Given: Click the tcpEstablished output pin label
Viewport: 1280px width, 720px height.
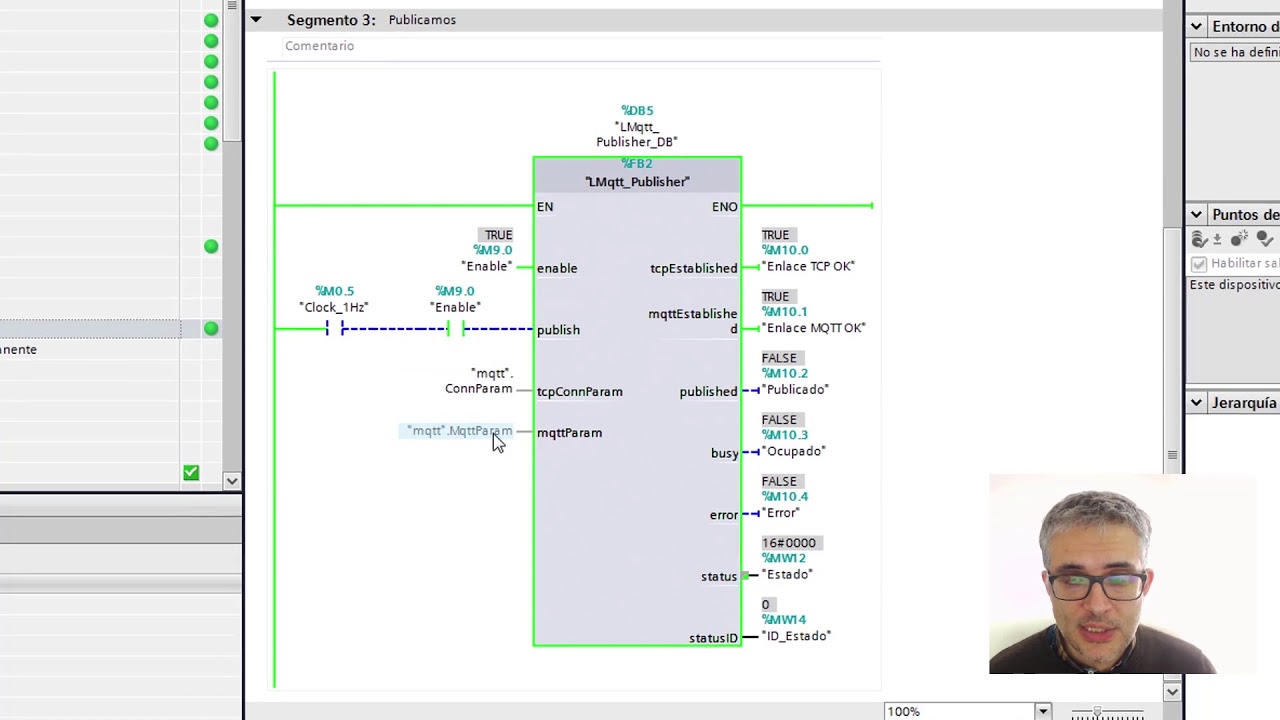Looking at the screenshot, I should [x=693, y=268].
